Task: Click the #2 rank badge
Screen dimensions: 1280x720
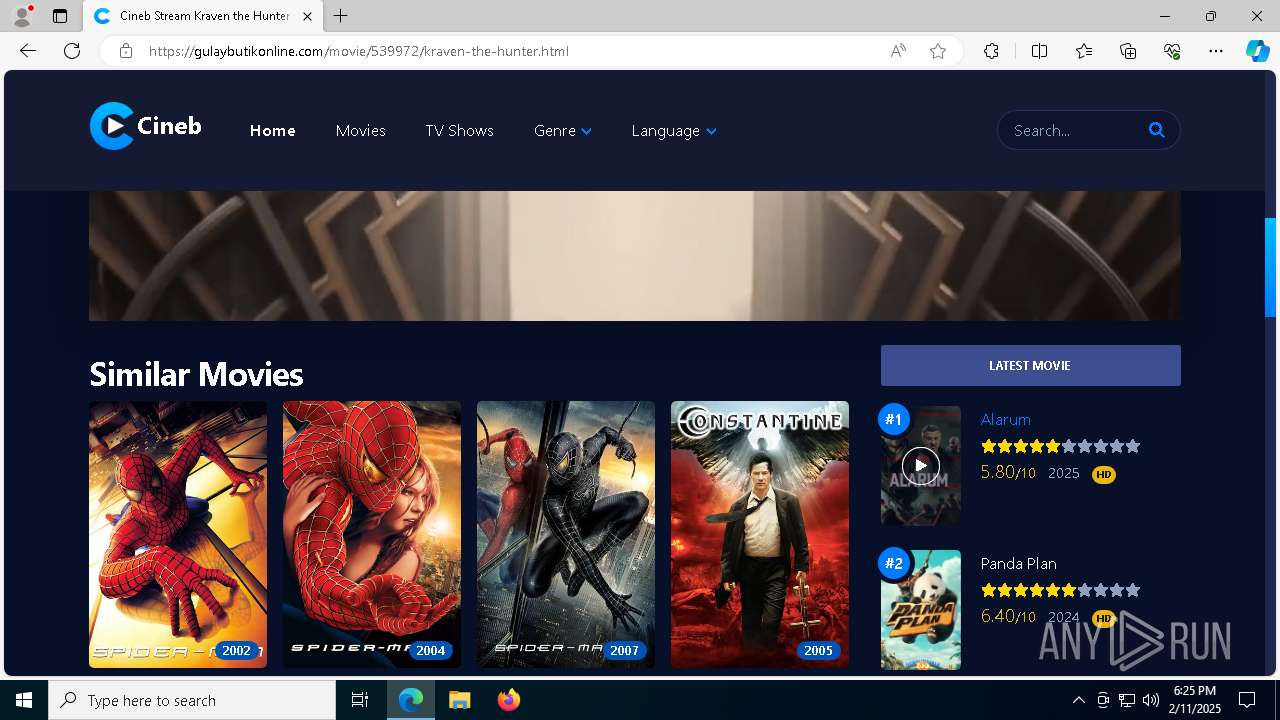Action: coord(894,563)
